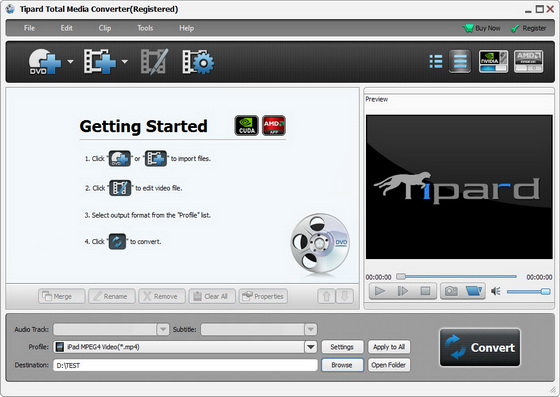This screenshot has height=397, width=560.
Task: Switch to detail view mode icon
Action: click(x=460, y=61)
